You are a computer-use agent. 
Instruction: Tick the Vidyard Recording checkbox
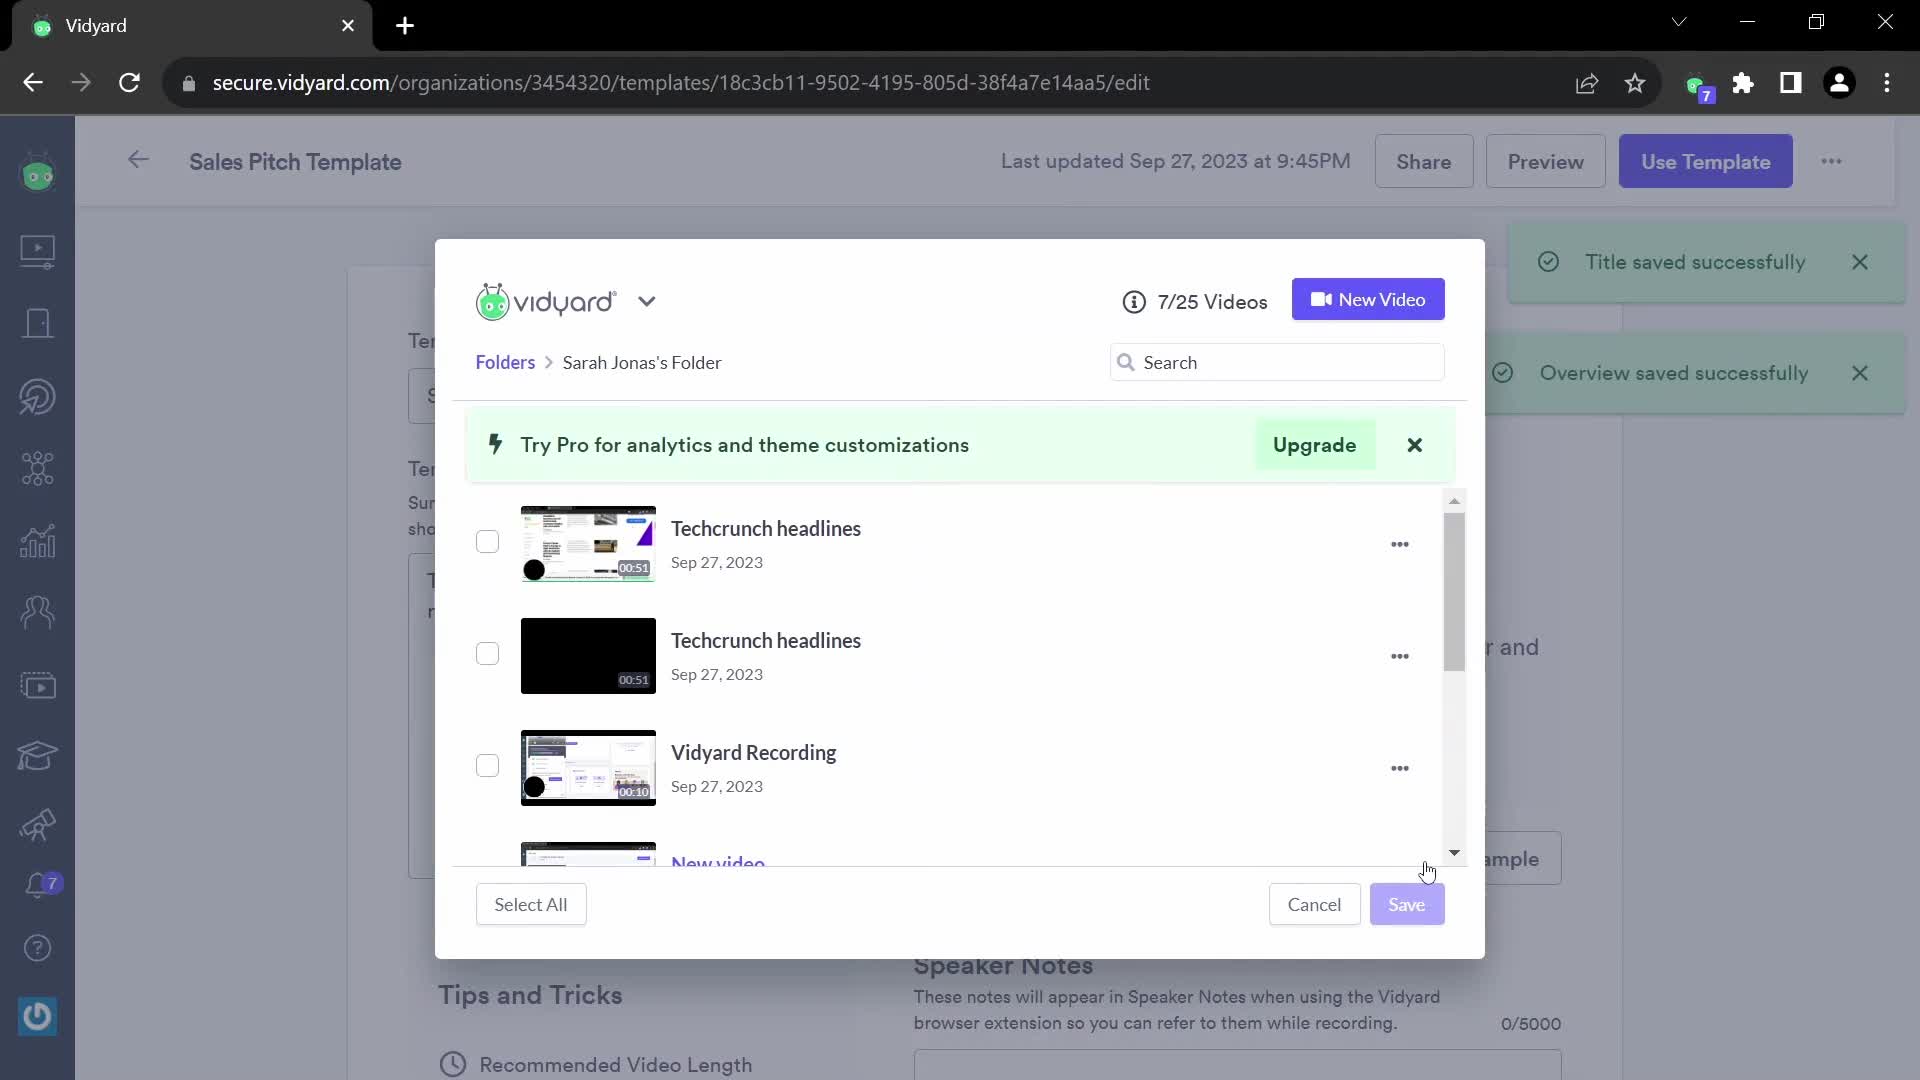click(x=487, y=765)
